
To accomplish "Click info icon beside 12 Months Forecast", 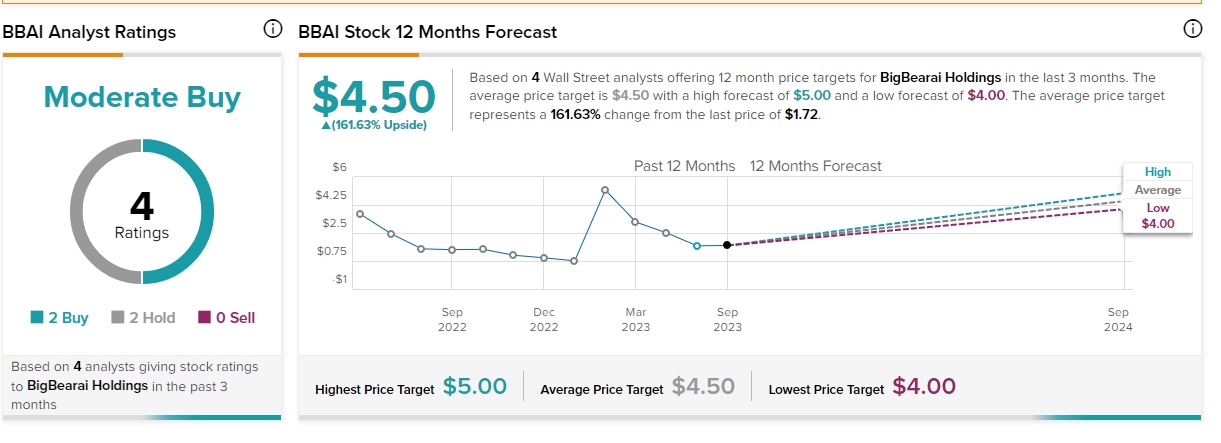I will [x=1191, y=29].
